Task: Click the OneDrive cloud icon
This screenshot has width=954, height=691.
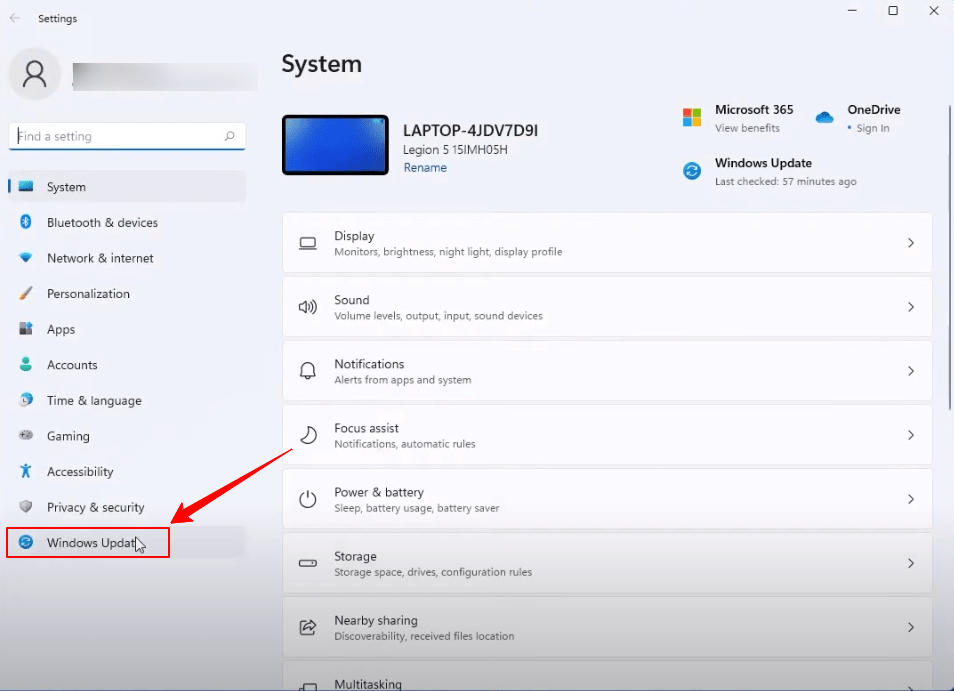Action: [x=824, y=118]
